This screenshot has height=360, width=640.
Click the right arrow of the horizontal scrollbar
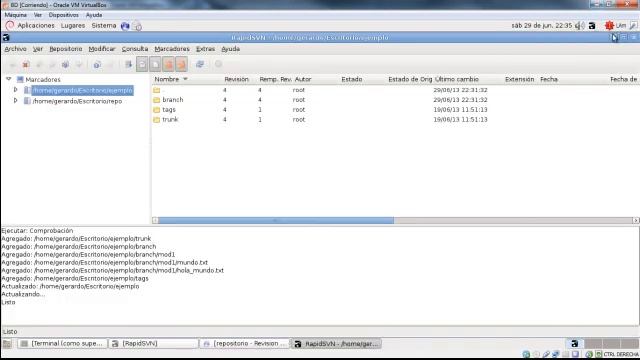coord(636,220)
